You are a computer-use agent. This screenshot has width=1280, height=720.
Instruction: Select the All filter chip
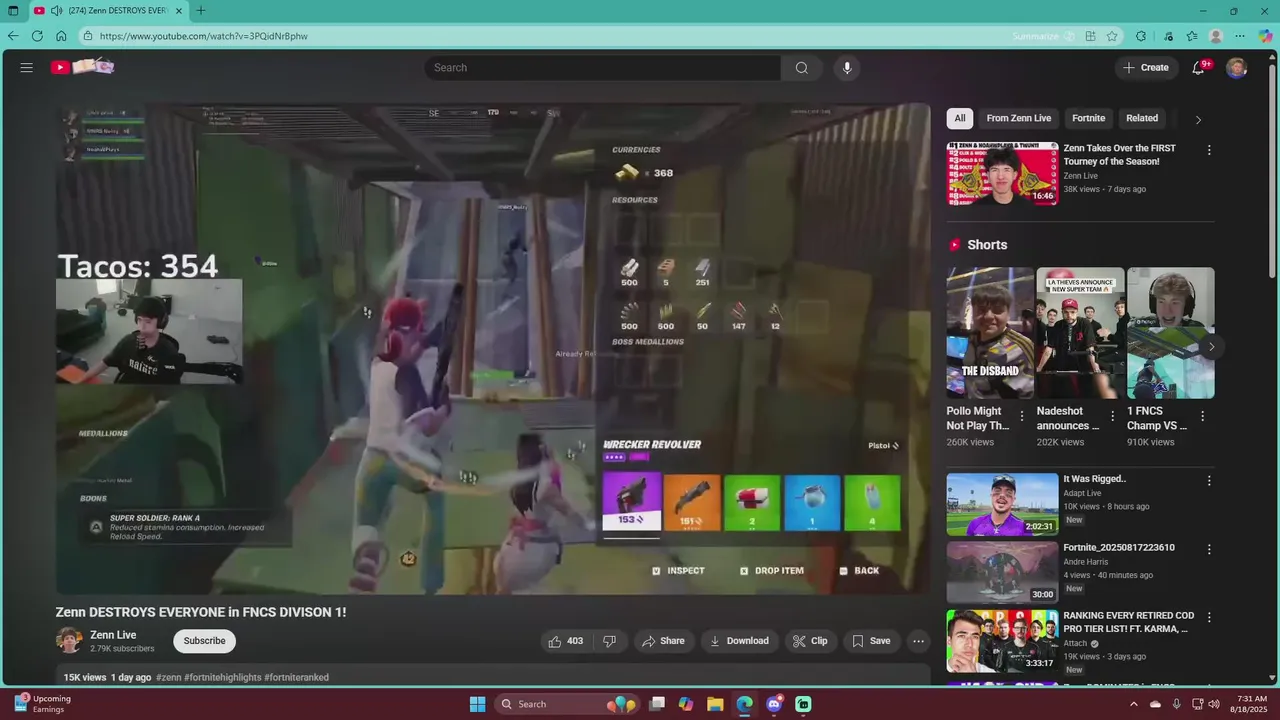(960, 118)
